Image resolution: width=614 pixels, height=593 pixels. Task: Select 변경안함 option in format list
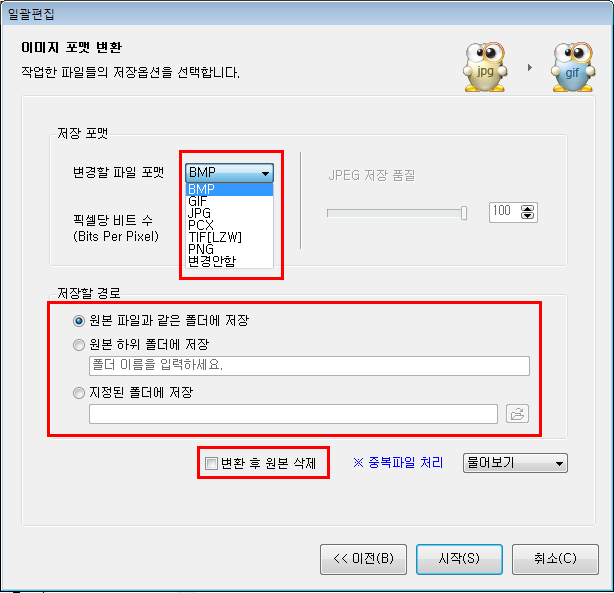229,261
